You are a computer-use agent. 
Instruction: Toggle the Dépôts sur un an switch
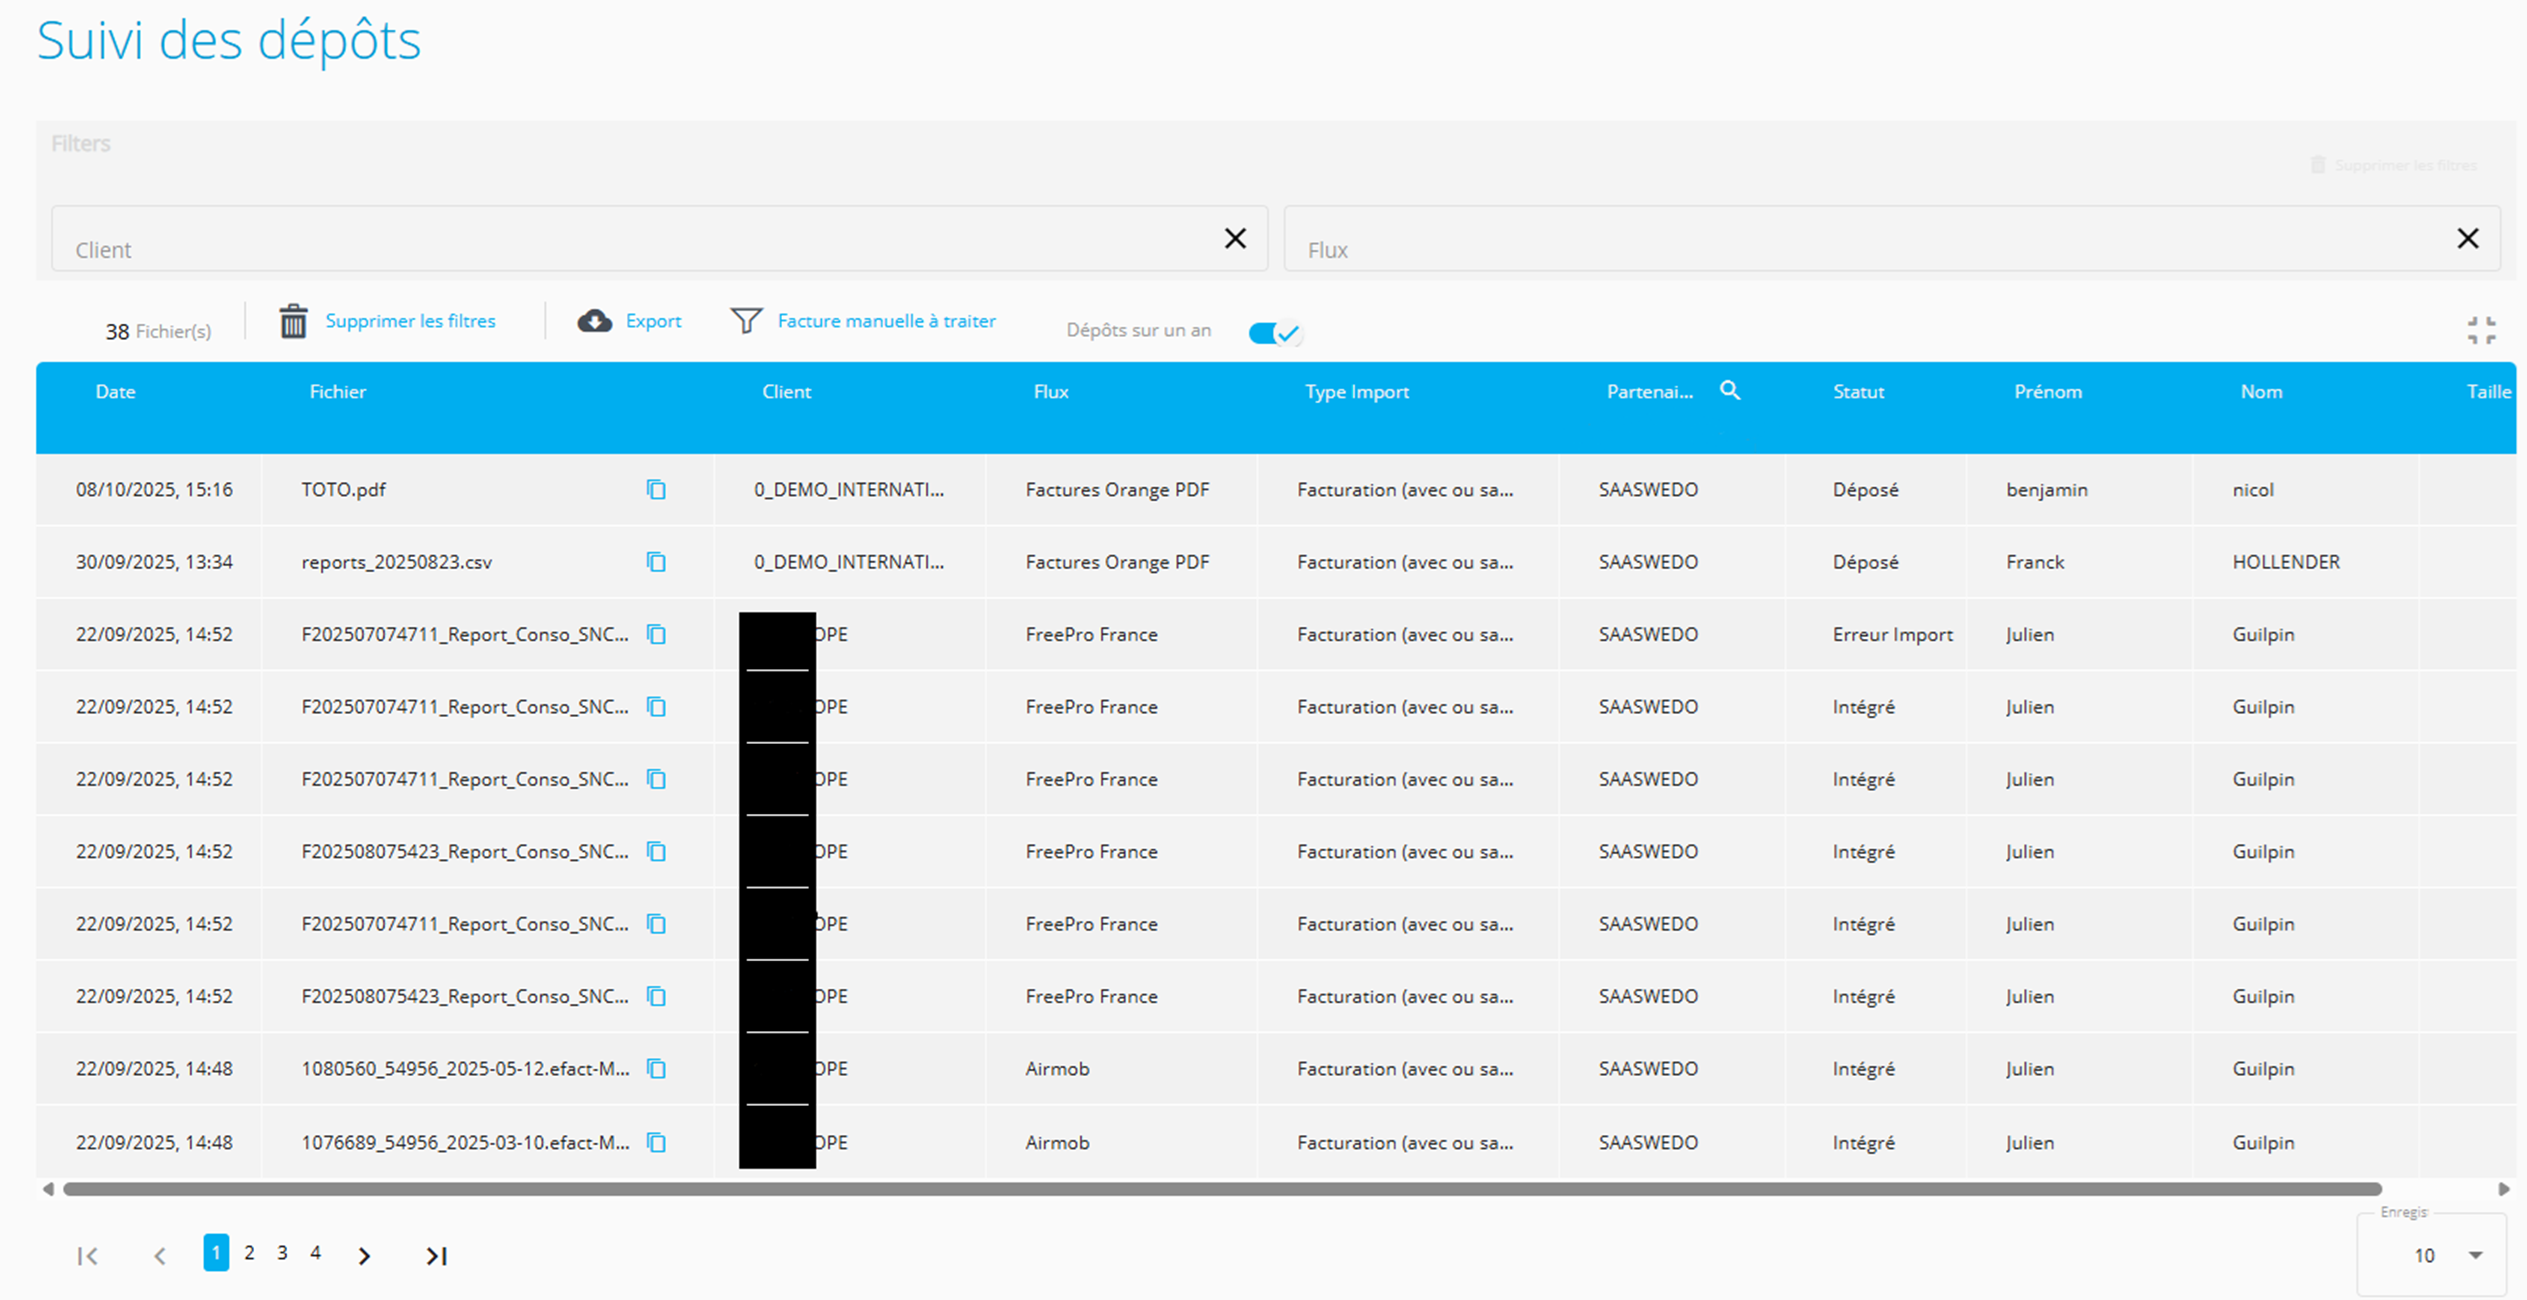click(x=1274, y=333)
